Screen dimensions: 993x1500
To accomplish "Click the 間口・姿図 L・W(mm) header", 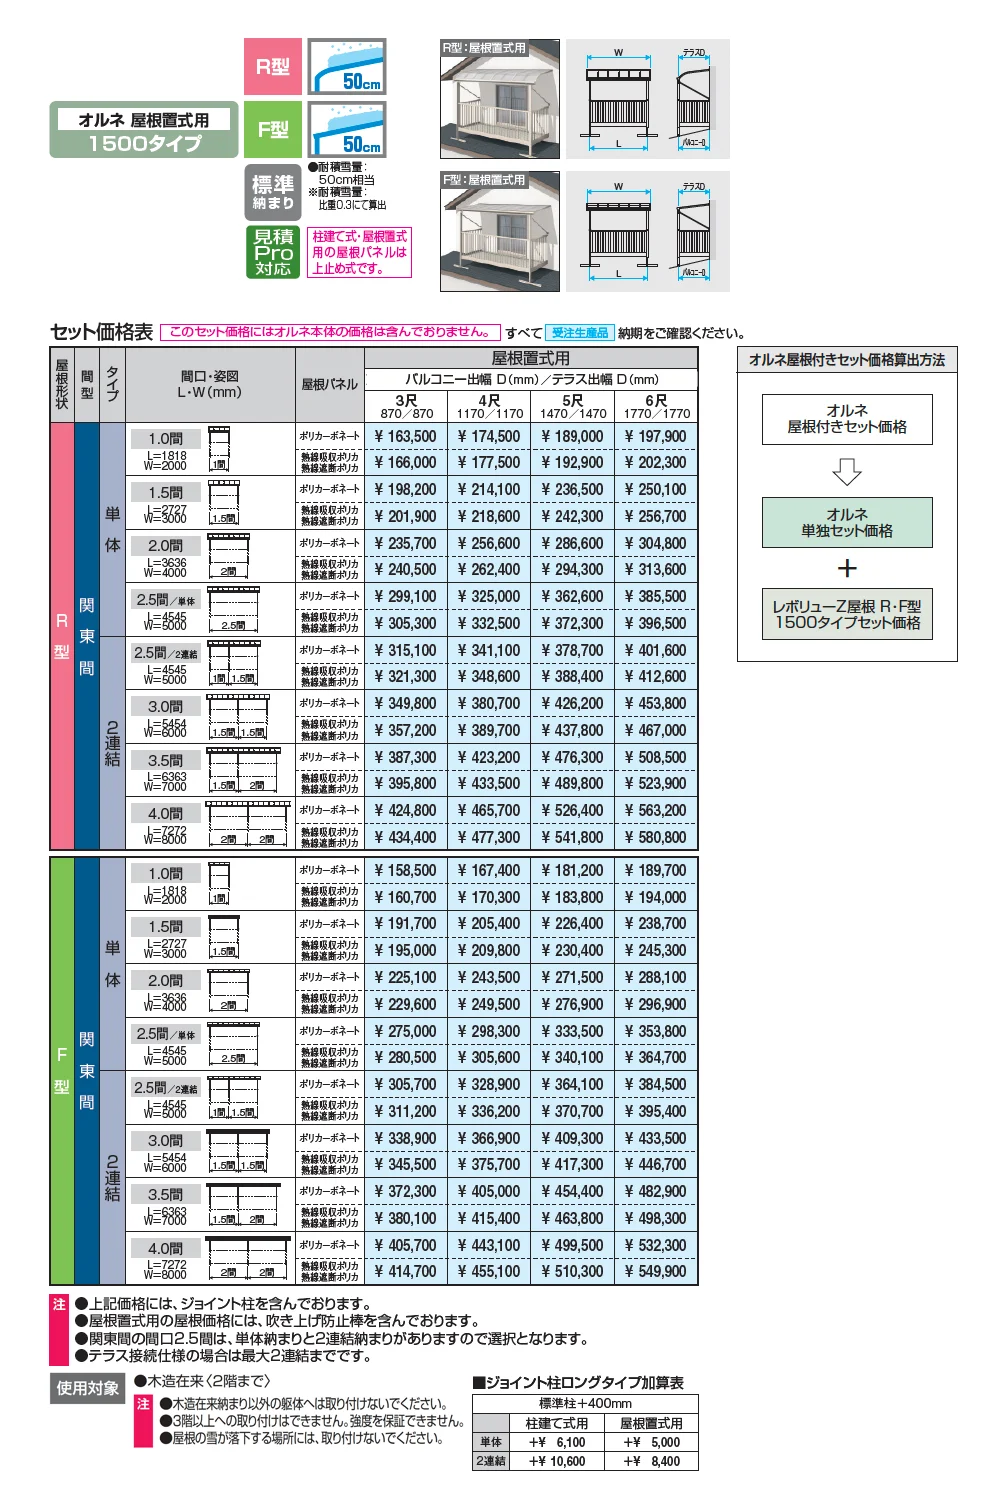I will [x=210, y=384].
